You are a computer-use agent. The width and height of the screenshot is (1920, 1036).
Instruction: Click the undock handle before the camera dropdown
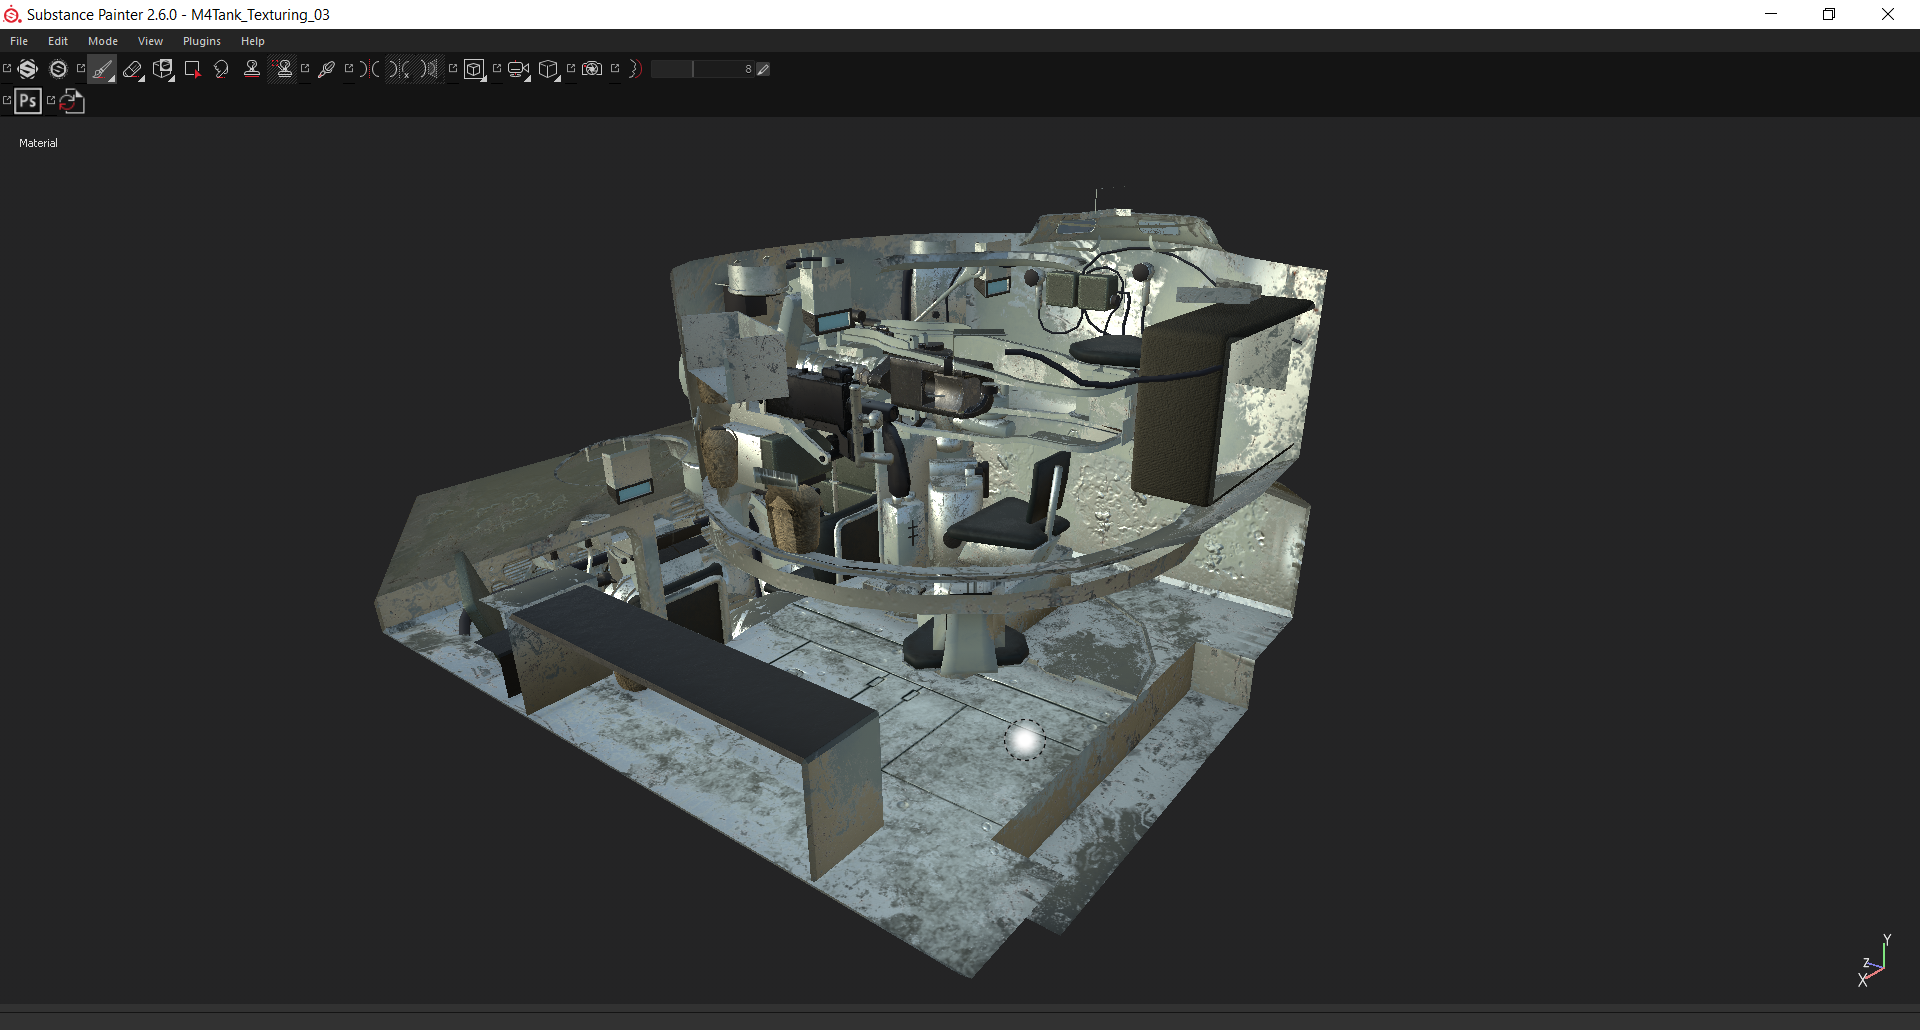click(x=497, y=68)
